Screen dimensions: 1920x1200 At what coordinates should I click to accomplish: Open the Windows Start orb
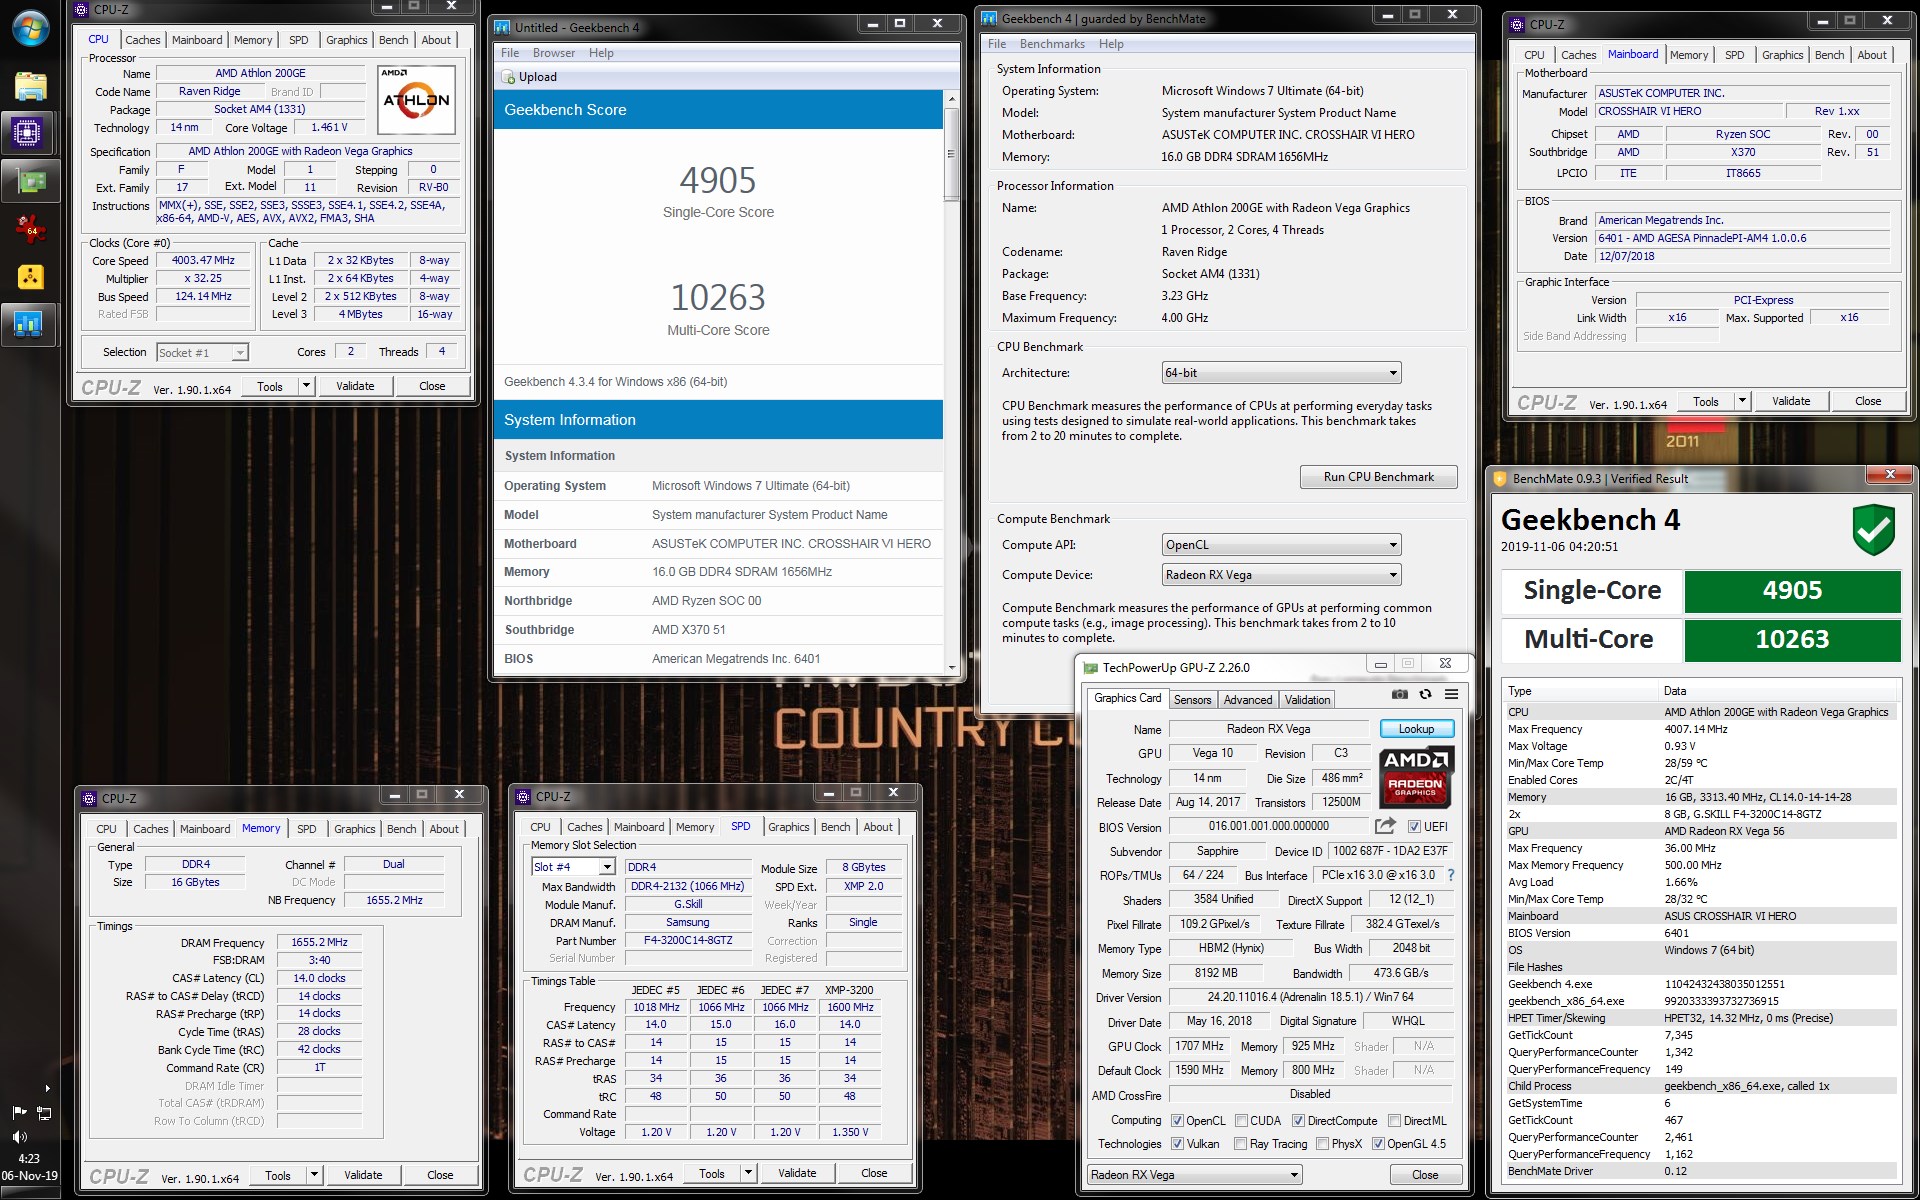point(30,28)
